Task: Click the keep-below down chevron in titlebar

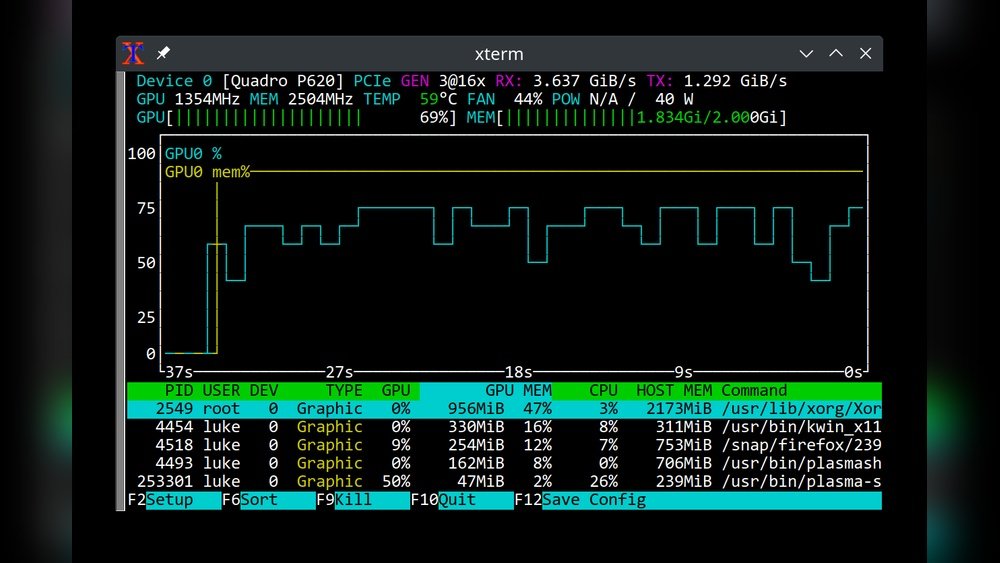Action: click(x=807, y=54)
